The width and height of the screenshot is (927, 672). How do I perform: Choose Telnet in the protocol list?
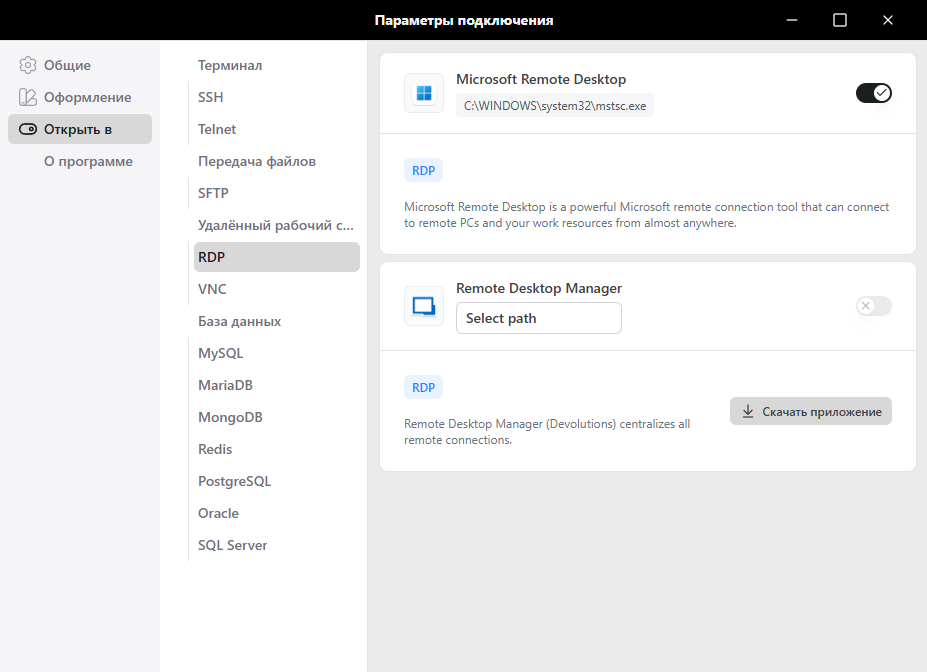click(277, 129)
